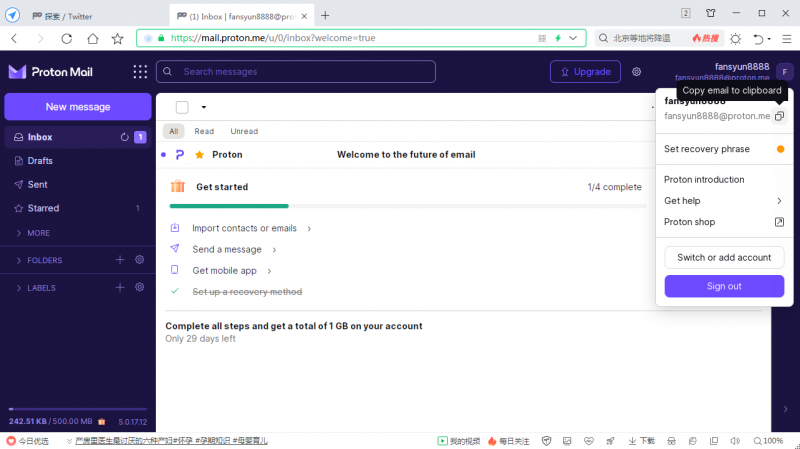Expand the right side panel arrow
Screen dimensions: 800x449
point(785,409)
